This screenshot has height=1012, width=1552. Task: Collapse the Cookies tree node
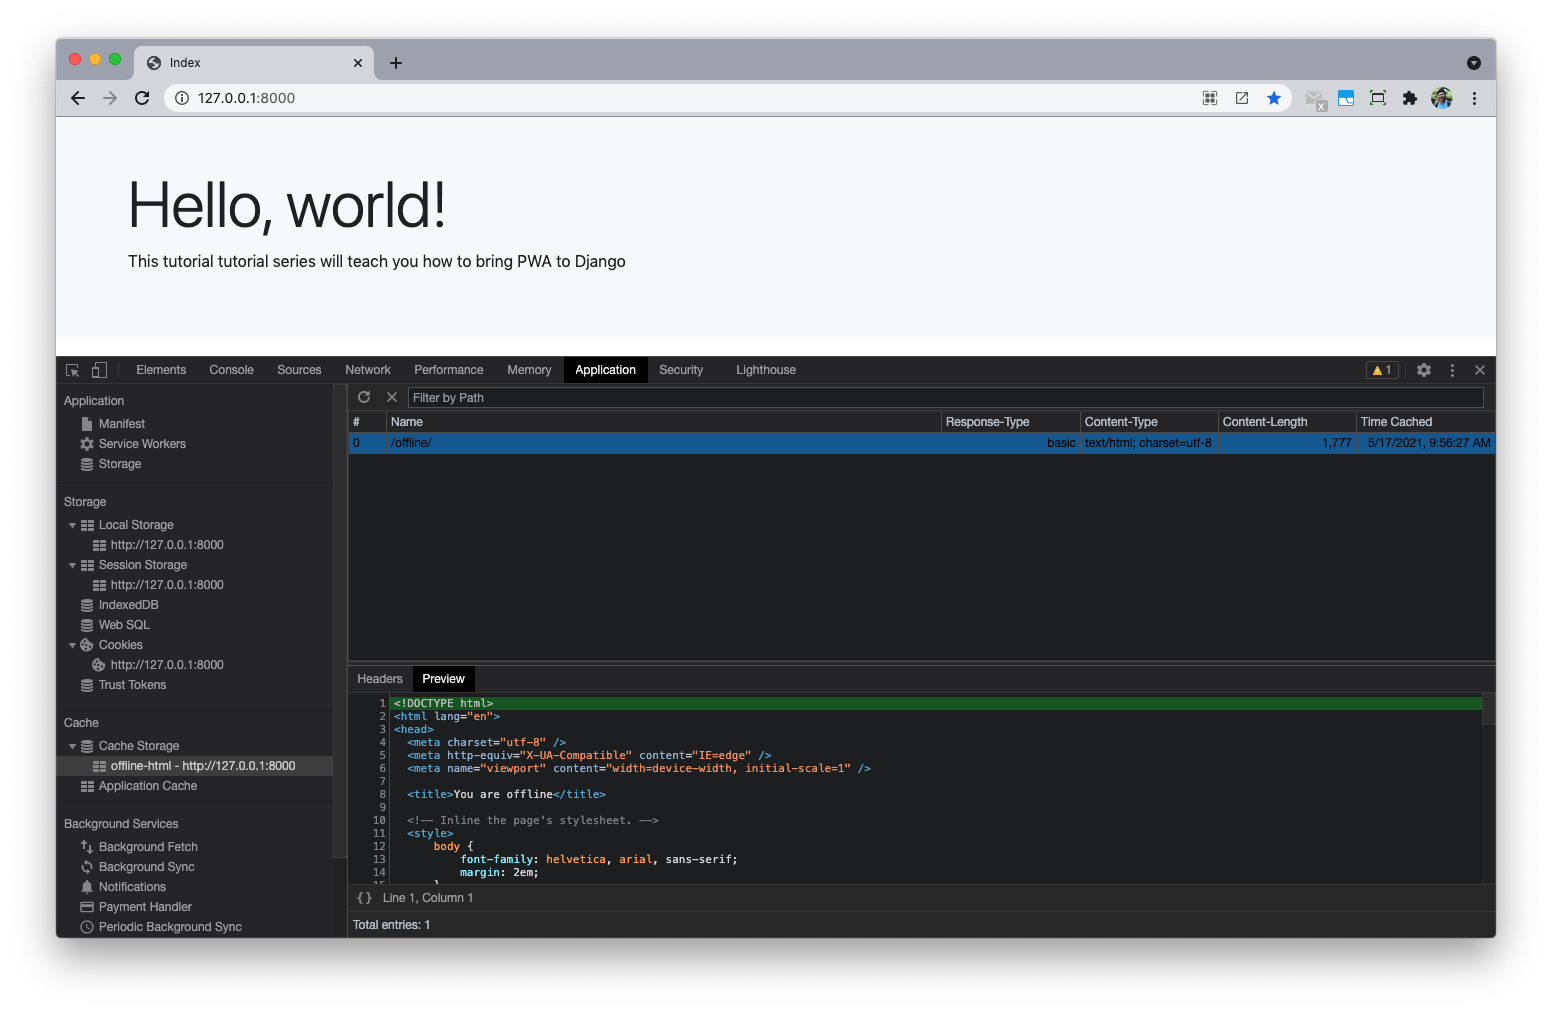(x=72, y=645)
